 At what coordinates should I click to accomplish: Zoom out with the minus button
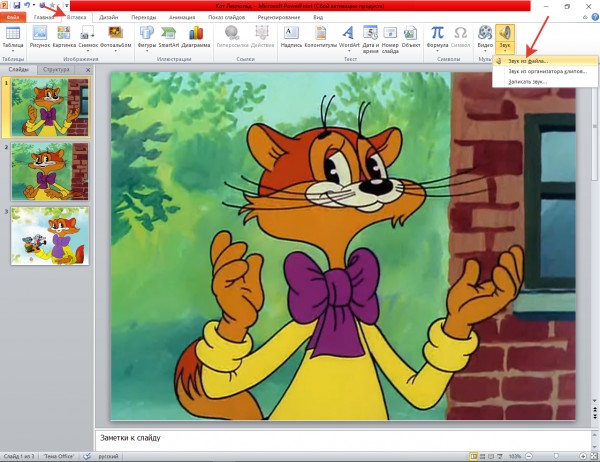tap(528, 456)
